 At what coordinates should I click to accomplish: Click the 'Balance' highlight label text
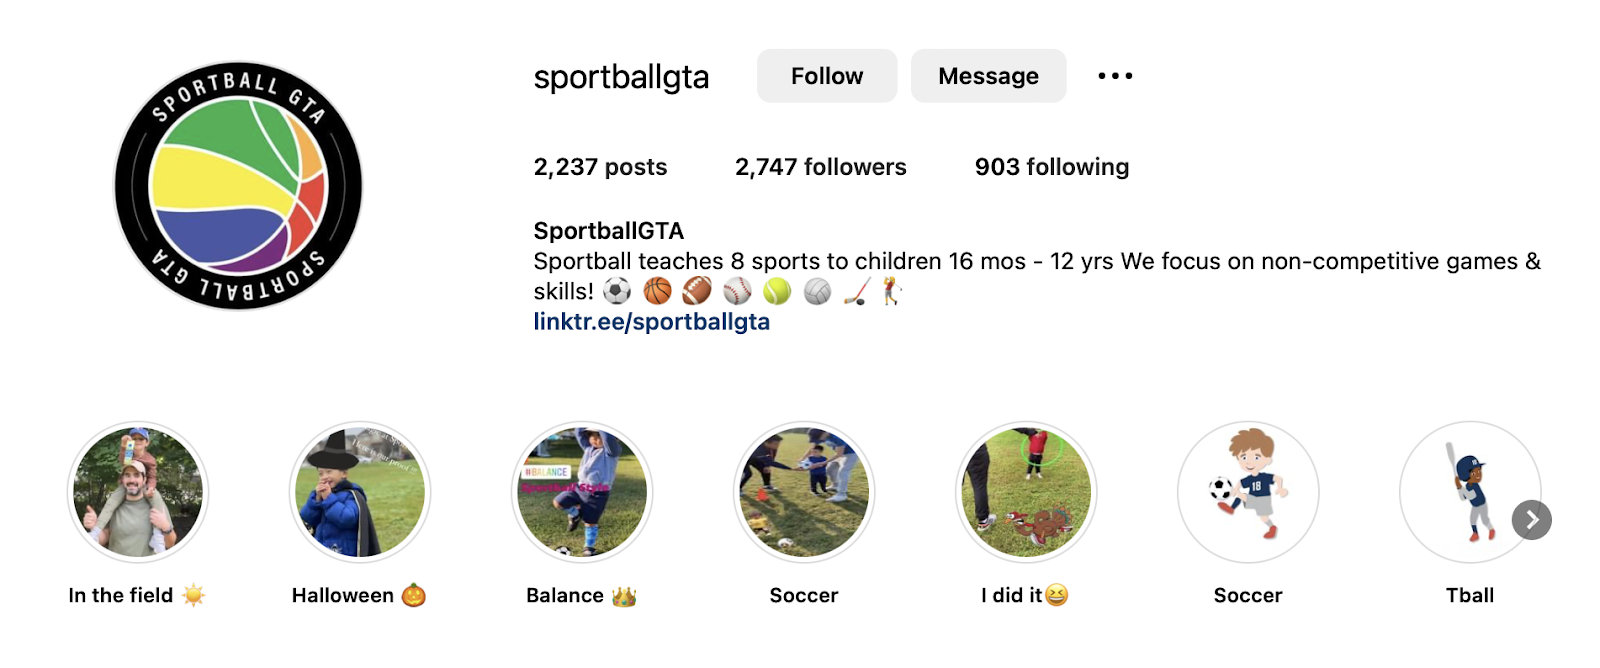point(565,596)
